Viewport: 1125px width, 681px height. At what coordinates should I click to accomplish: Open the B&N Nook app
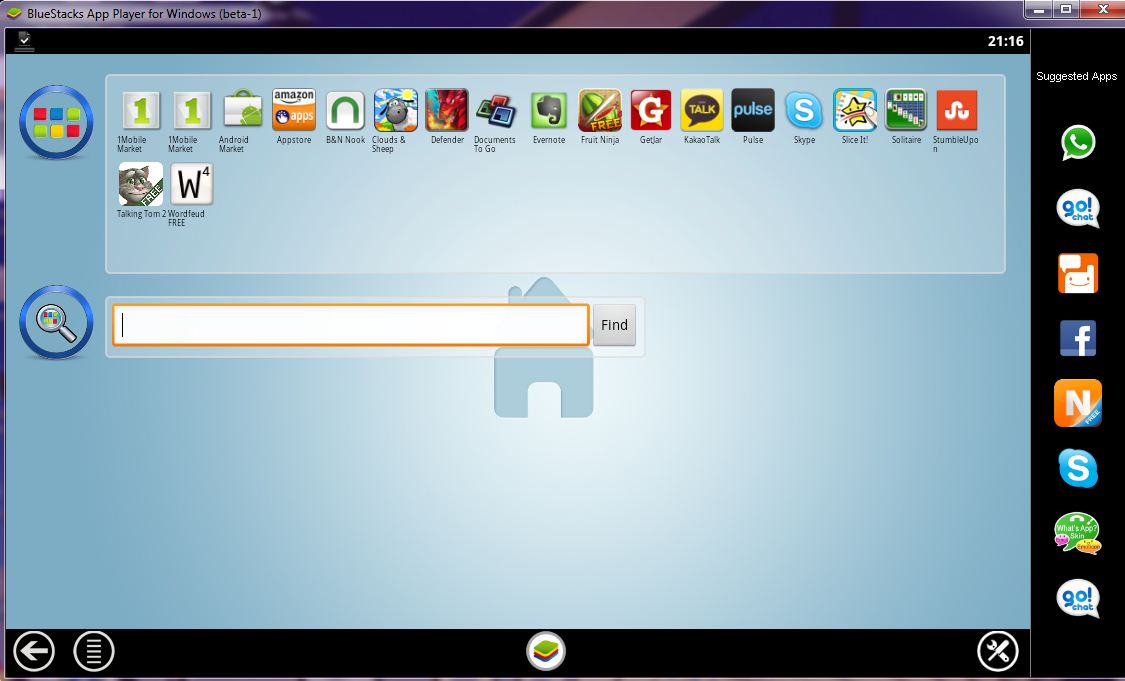[345, 111]
